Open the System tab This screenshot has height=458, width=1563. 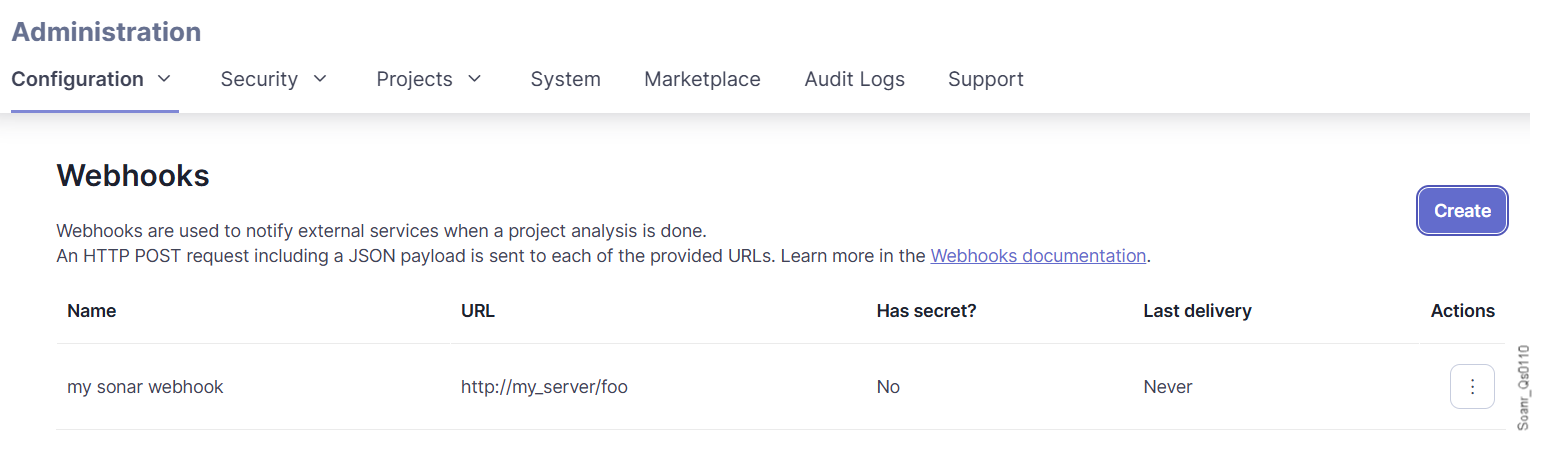click(565, 79)
